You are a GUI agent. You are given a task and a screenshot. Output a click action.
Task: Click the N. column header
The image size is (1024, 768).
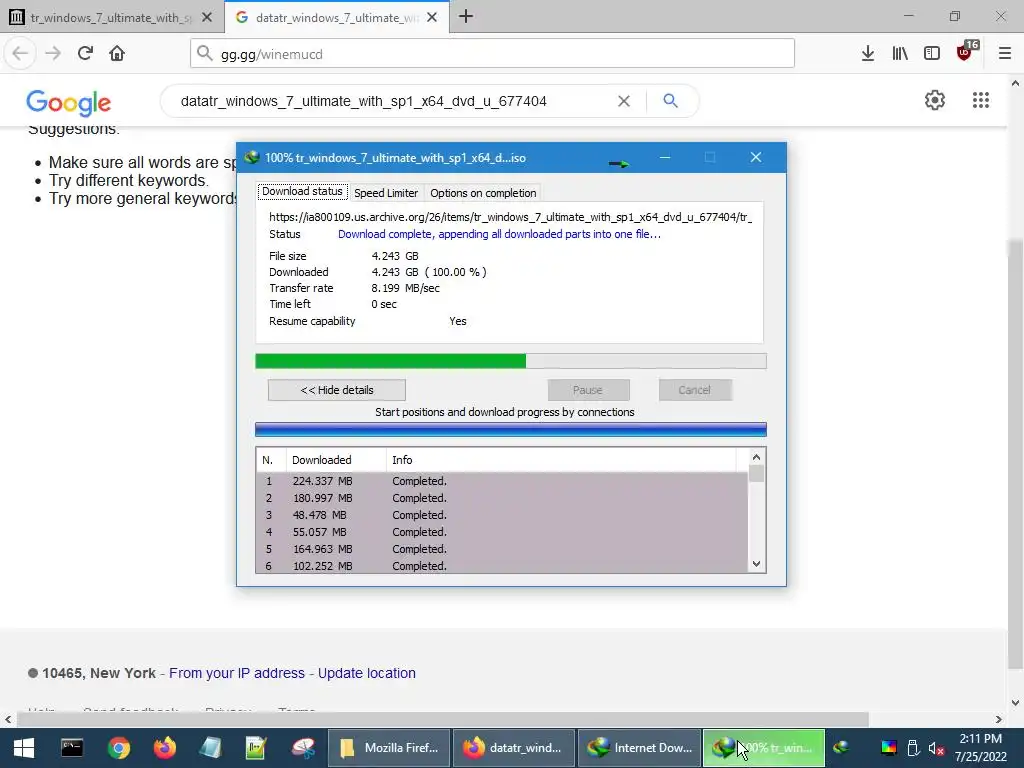coord(270,460)
